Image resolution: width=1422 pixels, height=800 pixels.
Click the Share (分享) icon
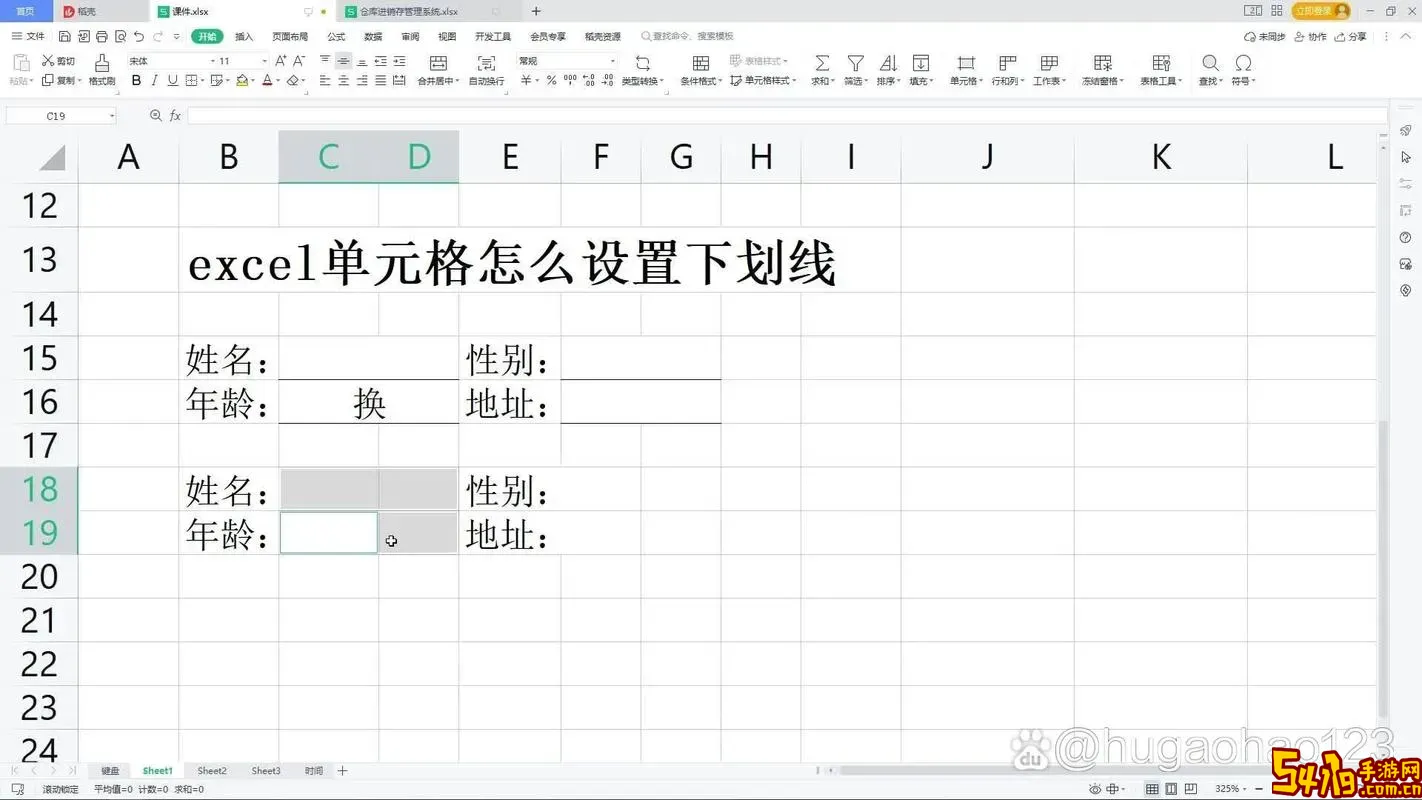1349,36
